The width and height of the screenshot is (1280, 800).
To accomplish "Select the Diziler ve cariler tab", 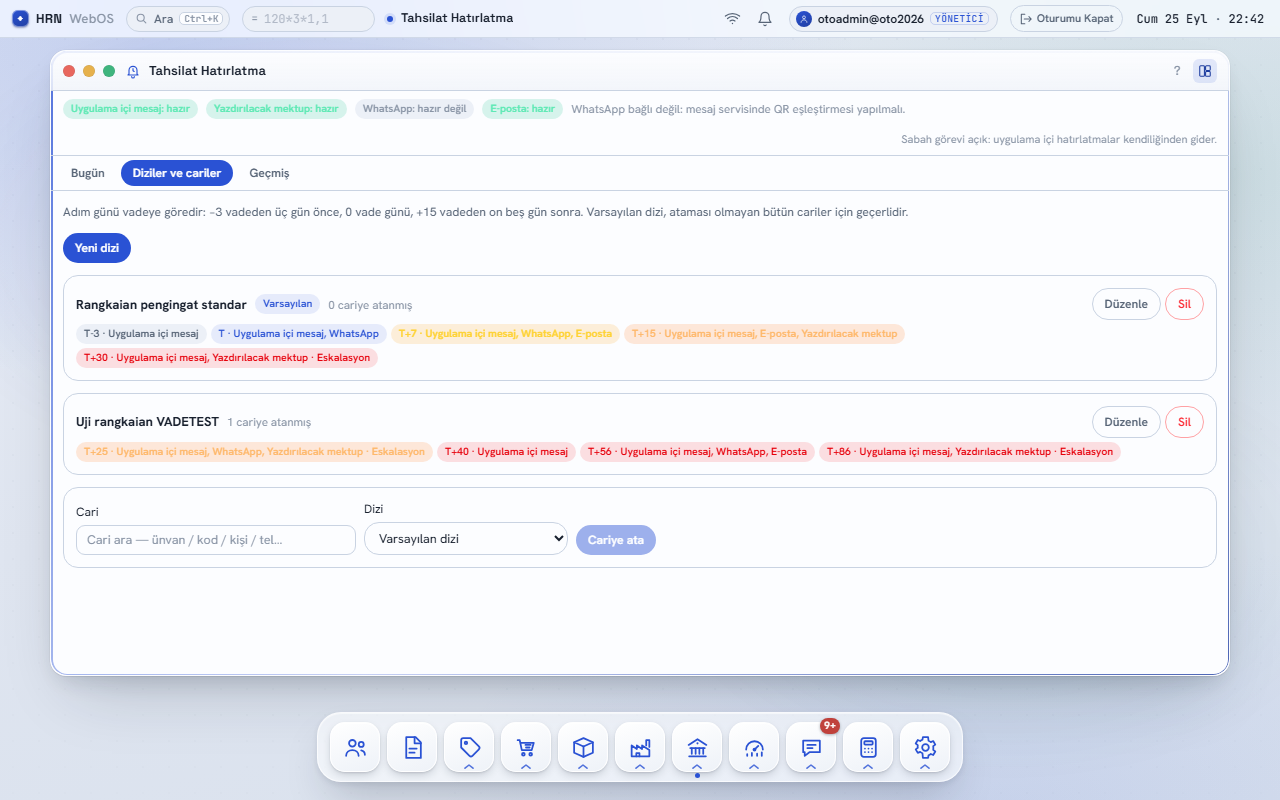I will coord(177,173).
